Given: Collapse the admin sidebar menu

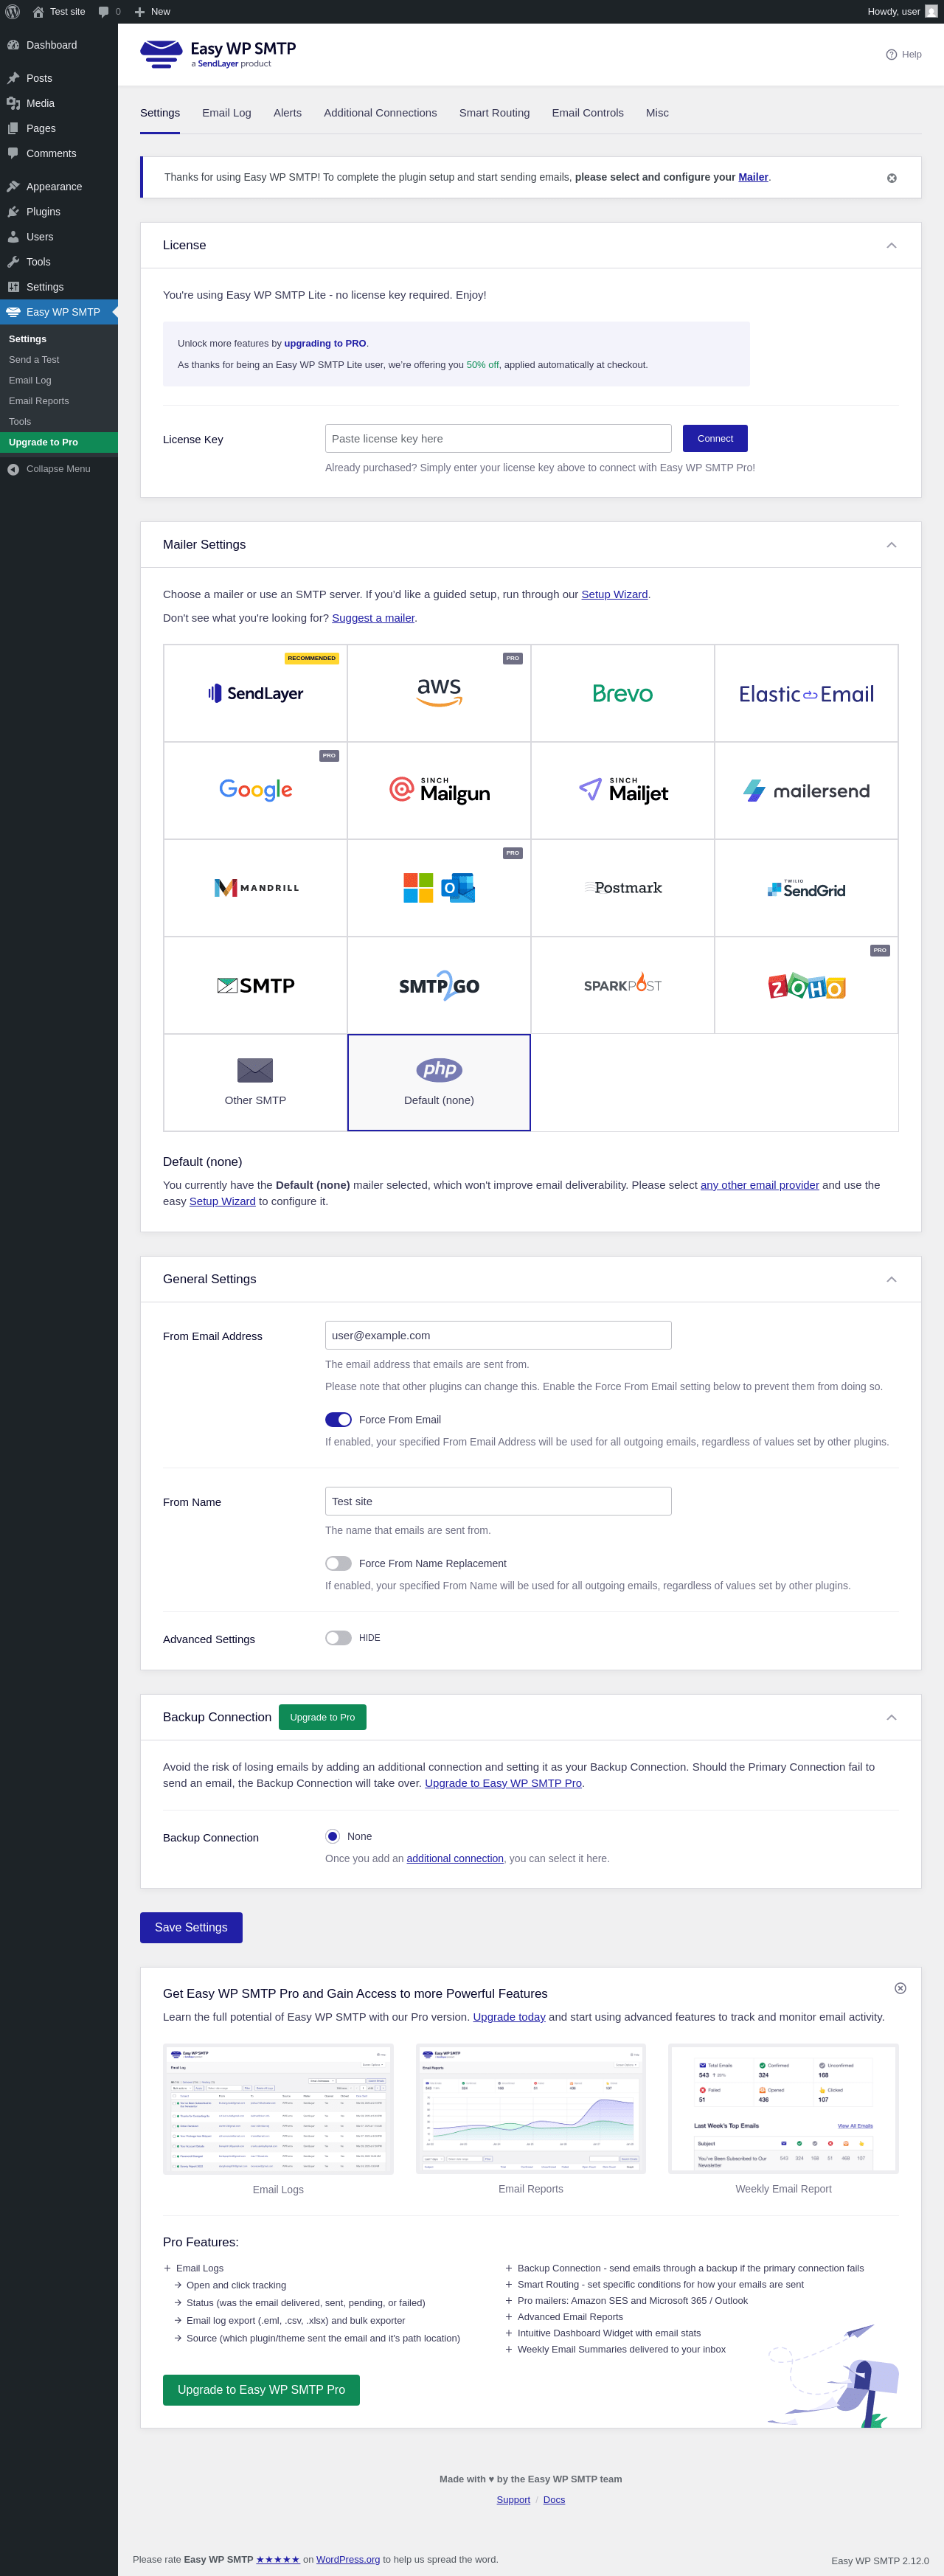Looking at the screenshot, I should (59, 469).
